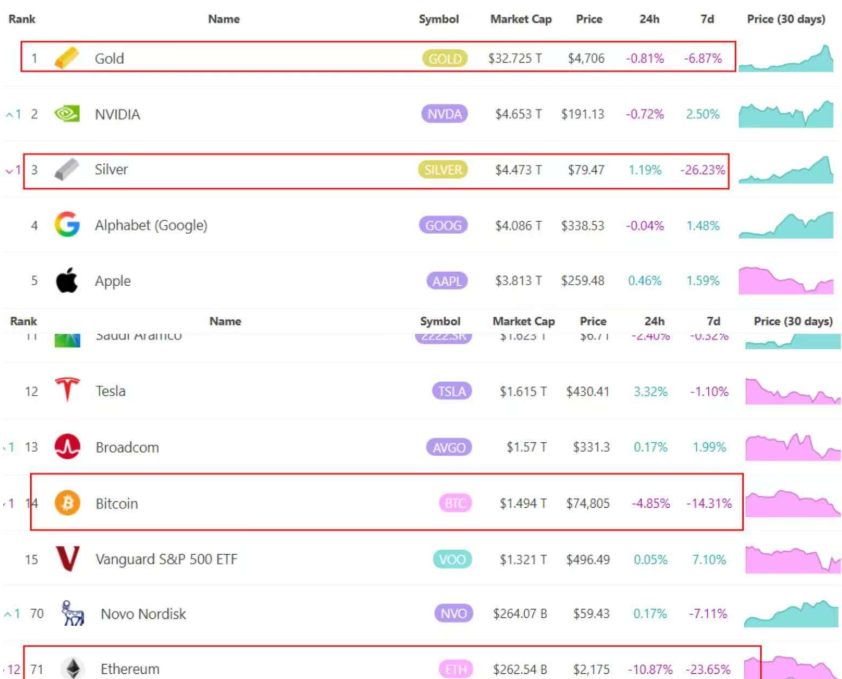Click the SILVER symbol badge
The height and width of the screenshot is (679, 842).
point(443,170)
